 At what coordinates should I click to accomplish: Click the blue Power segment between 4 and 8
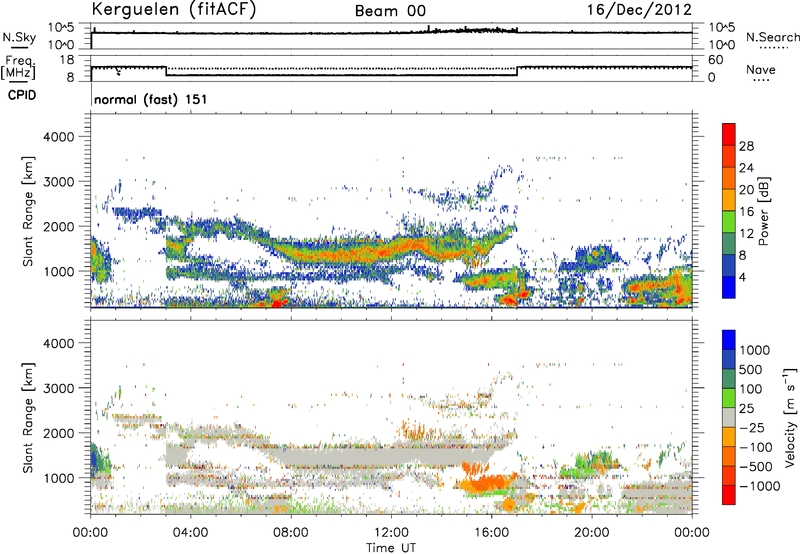click(729, 266)
